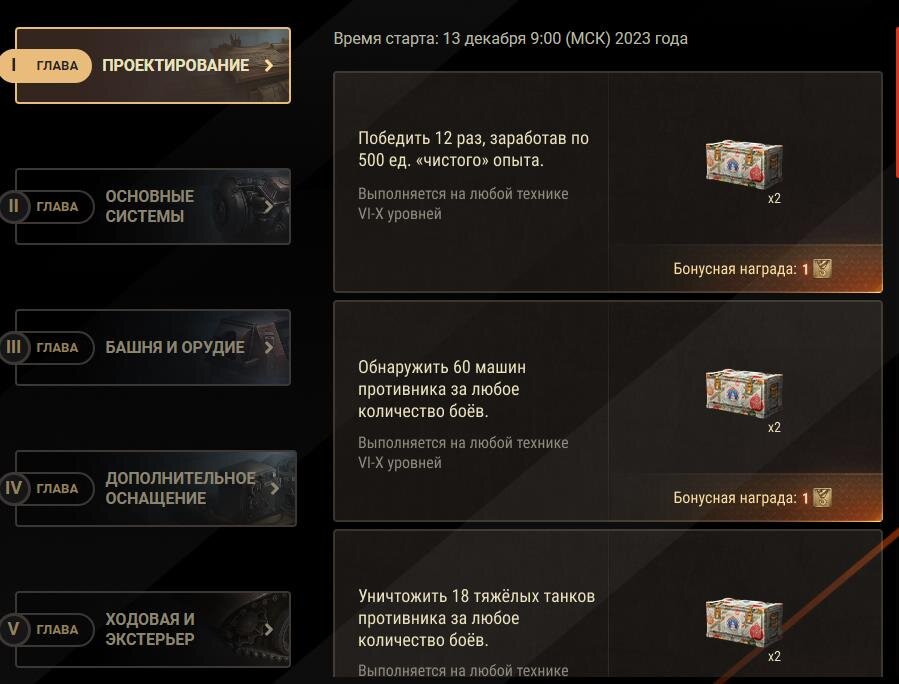Select the Roman numeral V chapter badge

click(14, 629)
